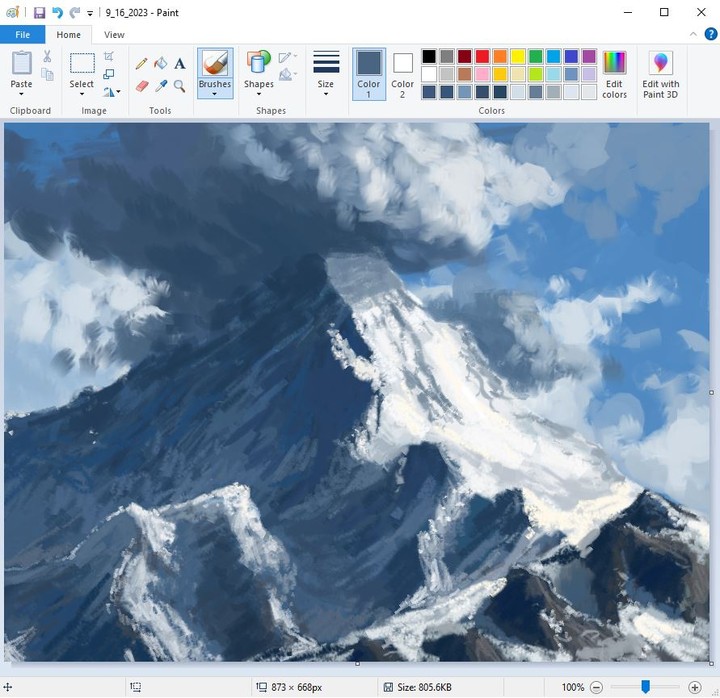The height and width of the screenshot is (698, 720).
Task: Click the Copy icon in Clipboard
Action: (x=47, y=74)
